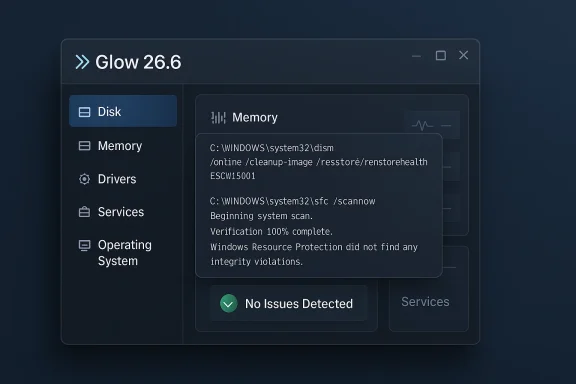Click the Beginning system scan line
The width and height of the screenshot is (576, 384).
pyautogui.click(x=262, y=216)
